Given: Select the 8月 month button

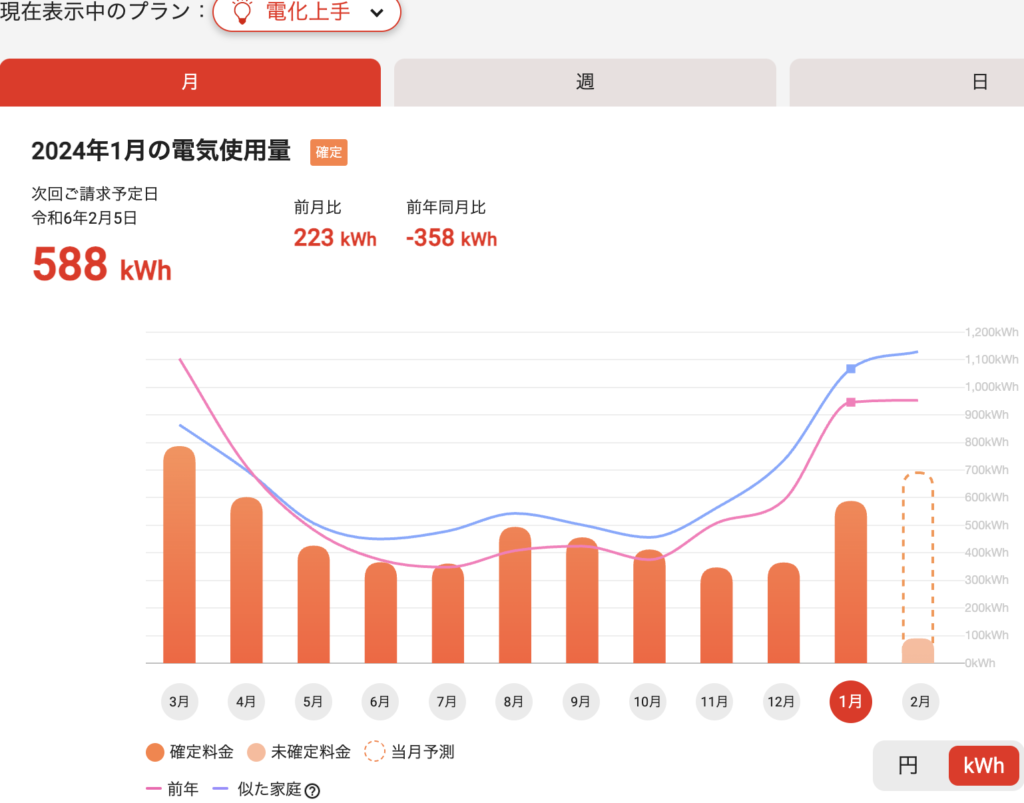Looking at the screenshot, I should point(514,702).
